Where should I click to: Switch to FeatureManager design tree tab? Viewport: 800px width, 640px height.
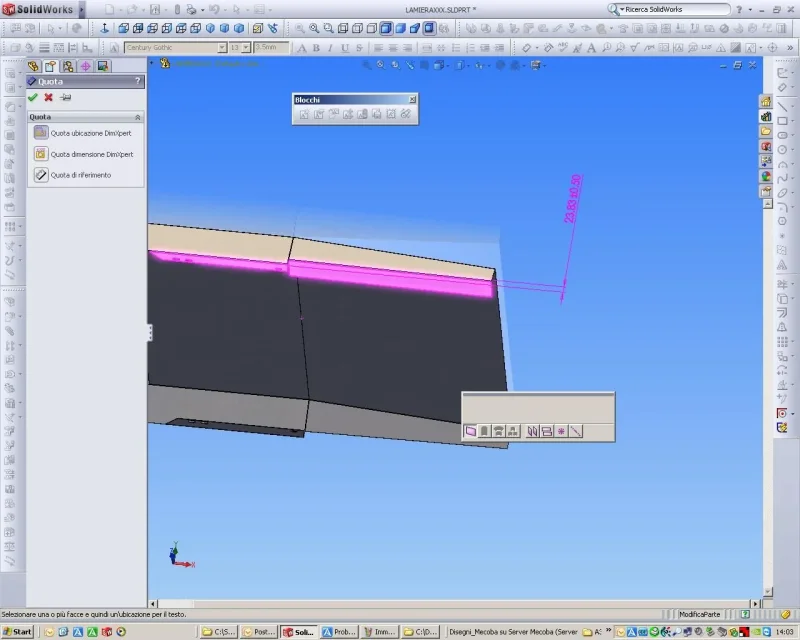[33, 66]
